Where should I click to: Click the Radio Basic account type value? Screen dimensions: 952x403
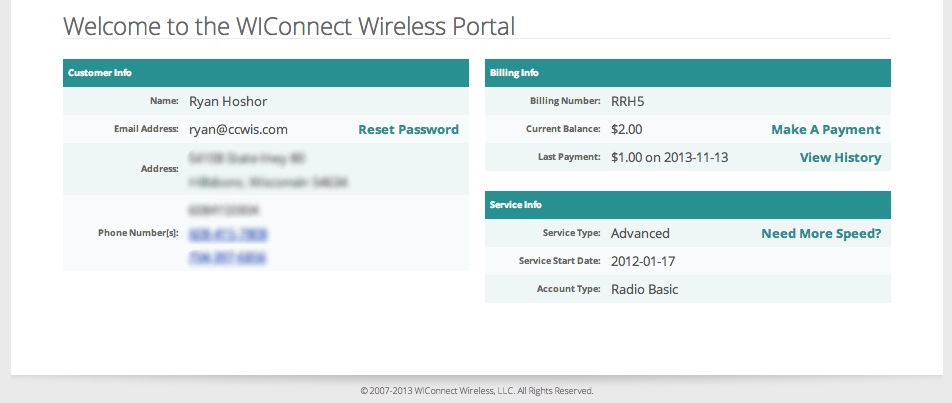[x=644, y=290]
